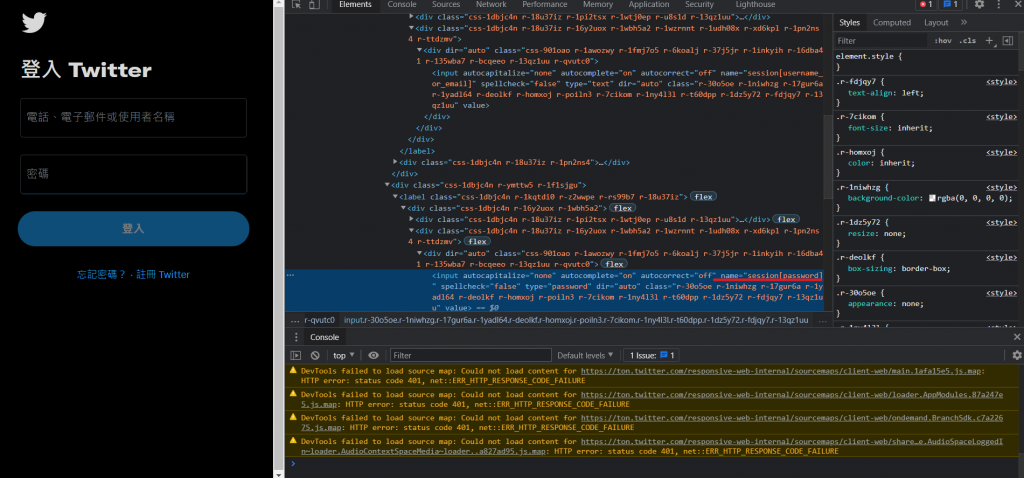The width and height of the screenshot is (1024, 478).
Task: Create a live expression with eye icon
Action: point(374,355)
